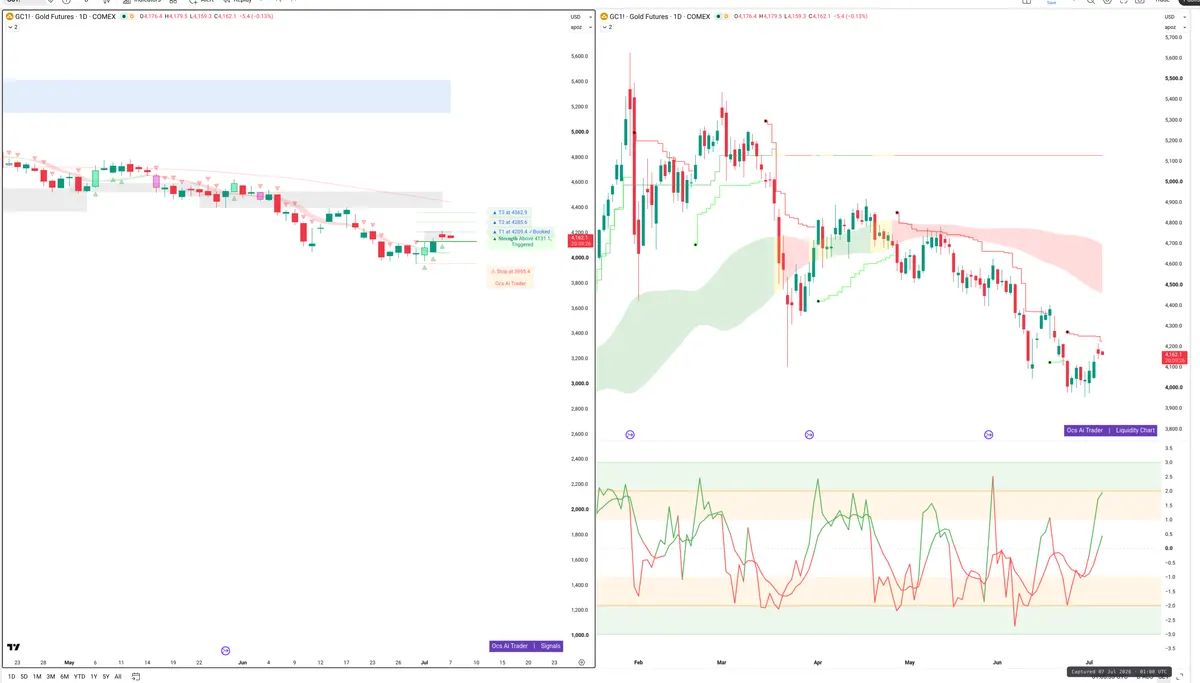Click the T1 at 4209.4 Booked label

520,231
